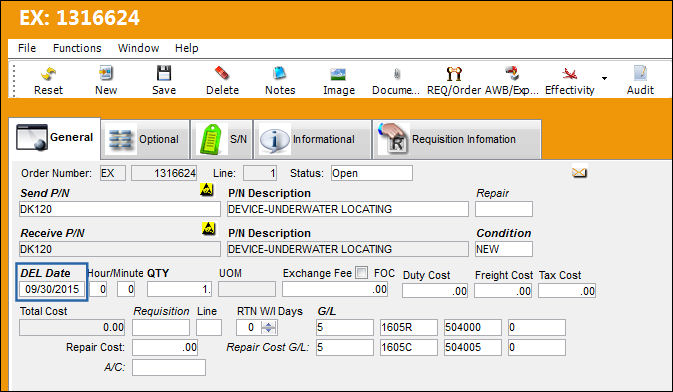The height and width of the screenshot is (392, 673).
Task: Click Receive P/N Description field
Action: tap(348, 249)
